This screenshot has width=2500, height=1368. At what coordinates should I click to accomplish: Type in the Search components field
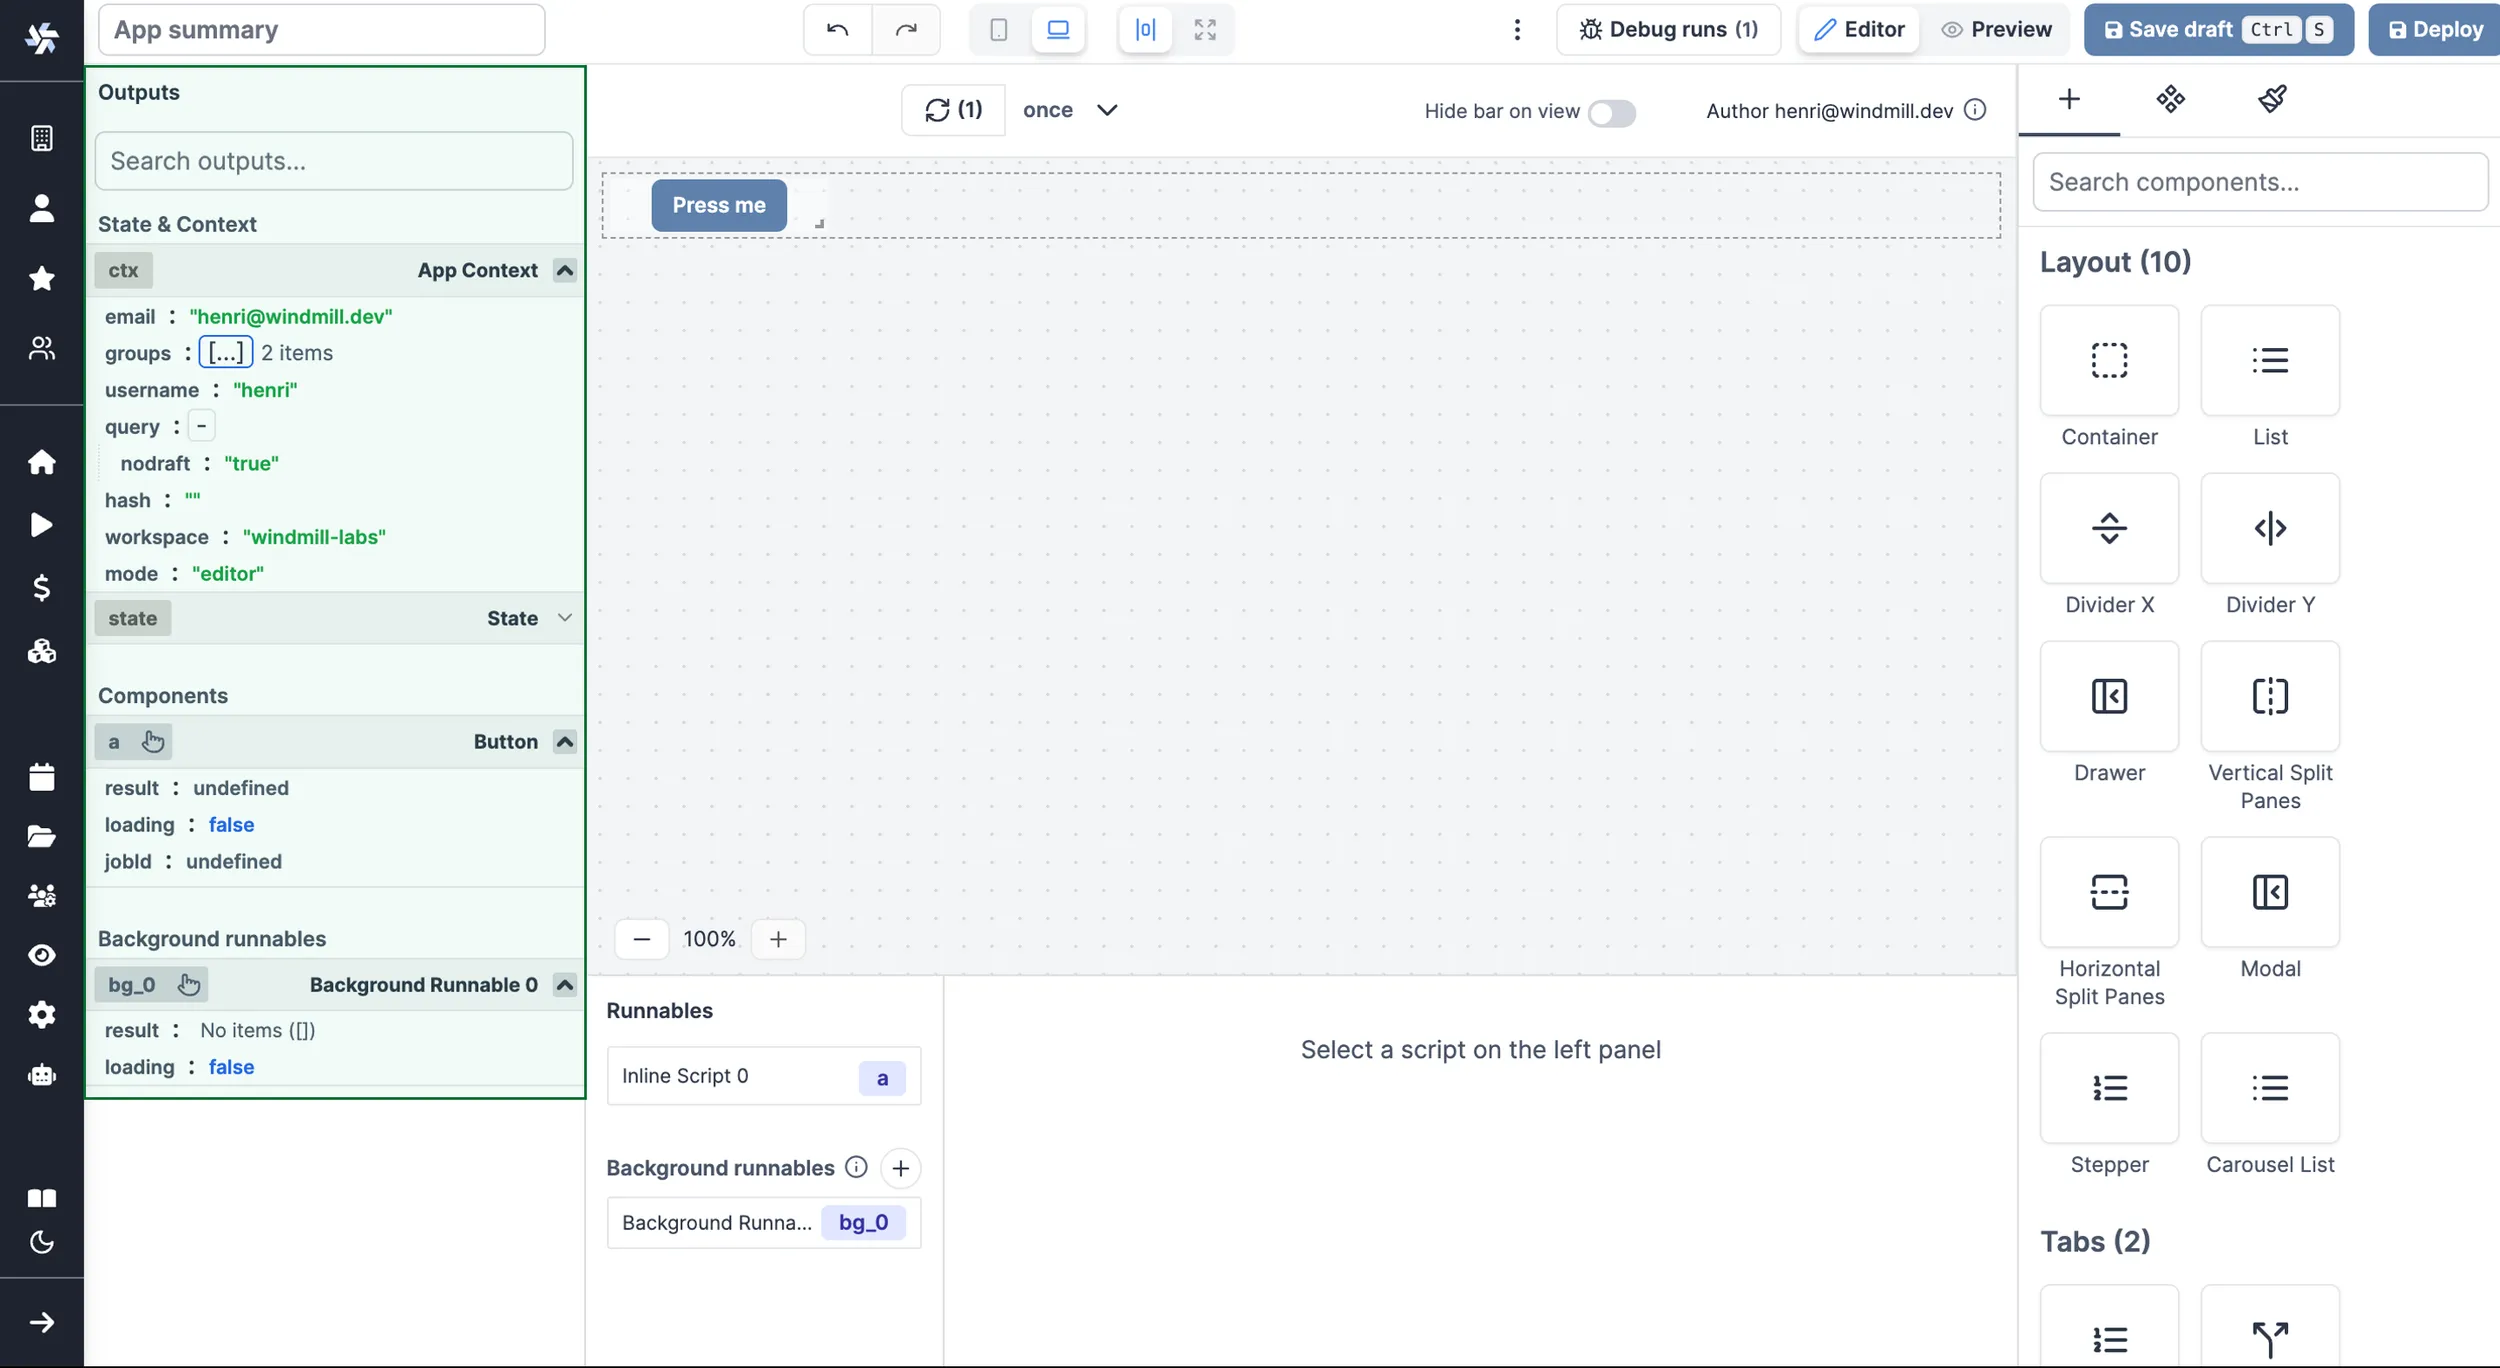2262,182
